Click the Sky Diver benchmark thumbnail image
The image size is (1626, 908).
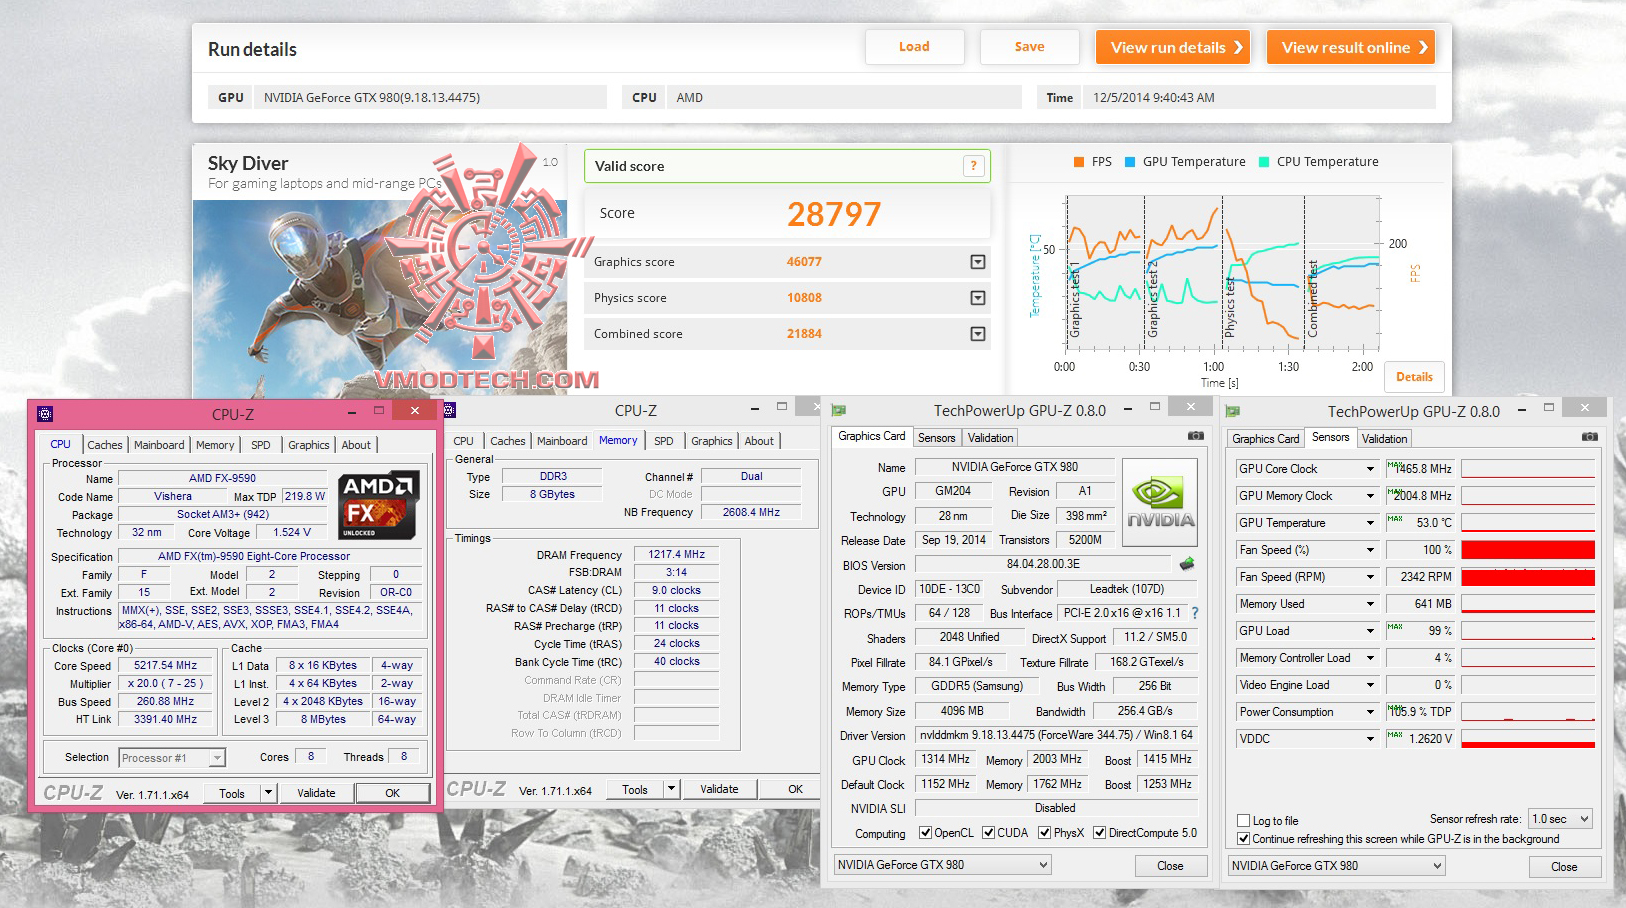(x=380, y=298)
